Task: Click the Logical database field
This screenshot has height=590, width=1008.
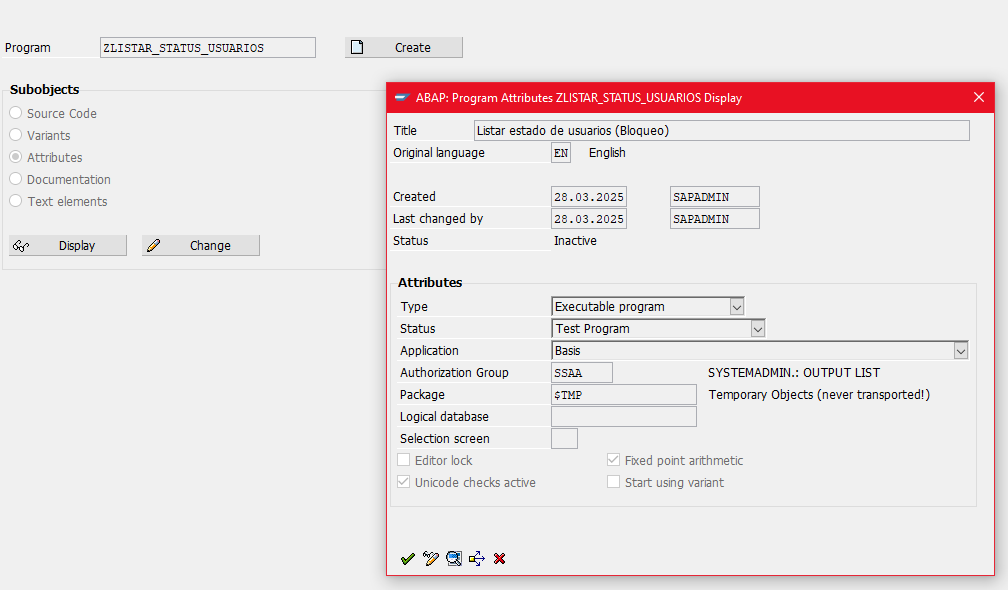Action: (624, 416)
